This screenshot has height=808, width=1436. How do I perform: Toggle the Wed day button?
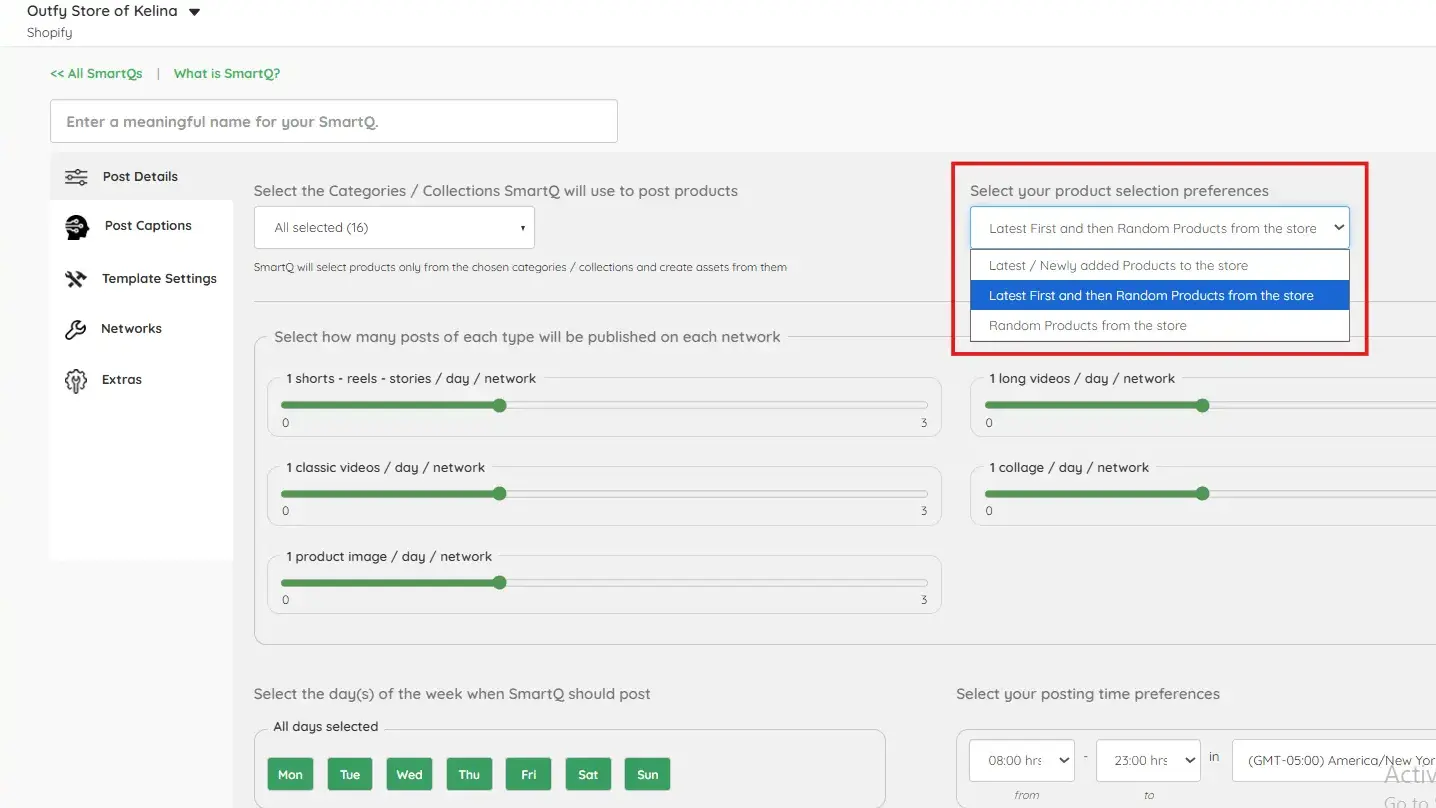pos(410,775)
